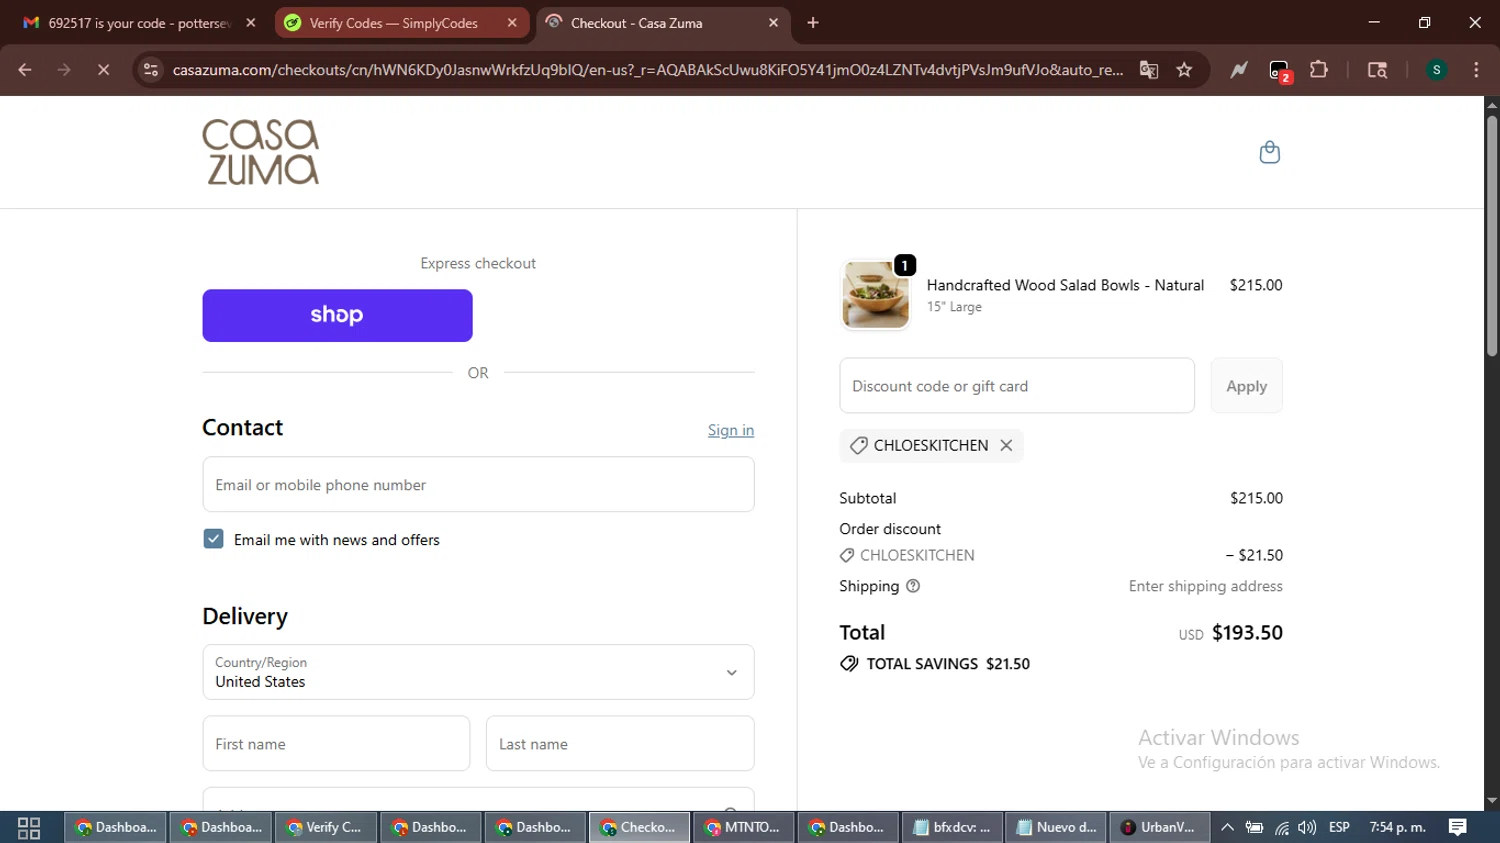Image resolution: width=1500 pixels, height=843 pixels.
Task: Click the TOTAL SAVINGS $21.50 text
Action: point(948,664)
